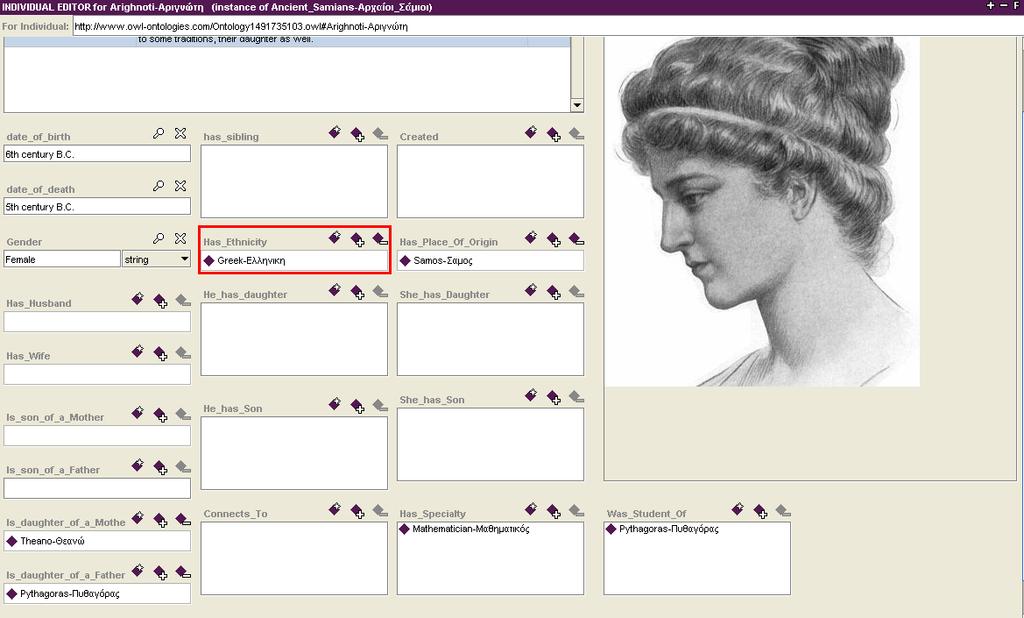Add an existing instance to Is_son_of_a_Mother

coord(161,414)
